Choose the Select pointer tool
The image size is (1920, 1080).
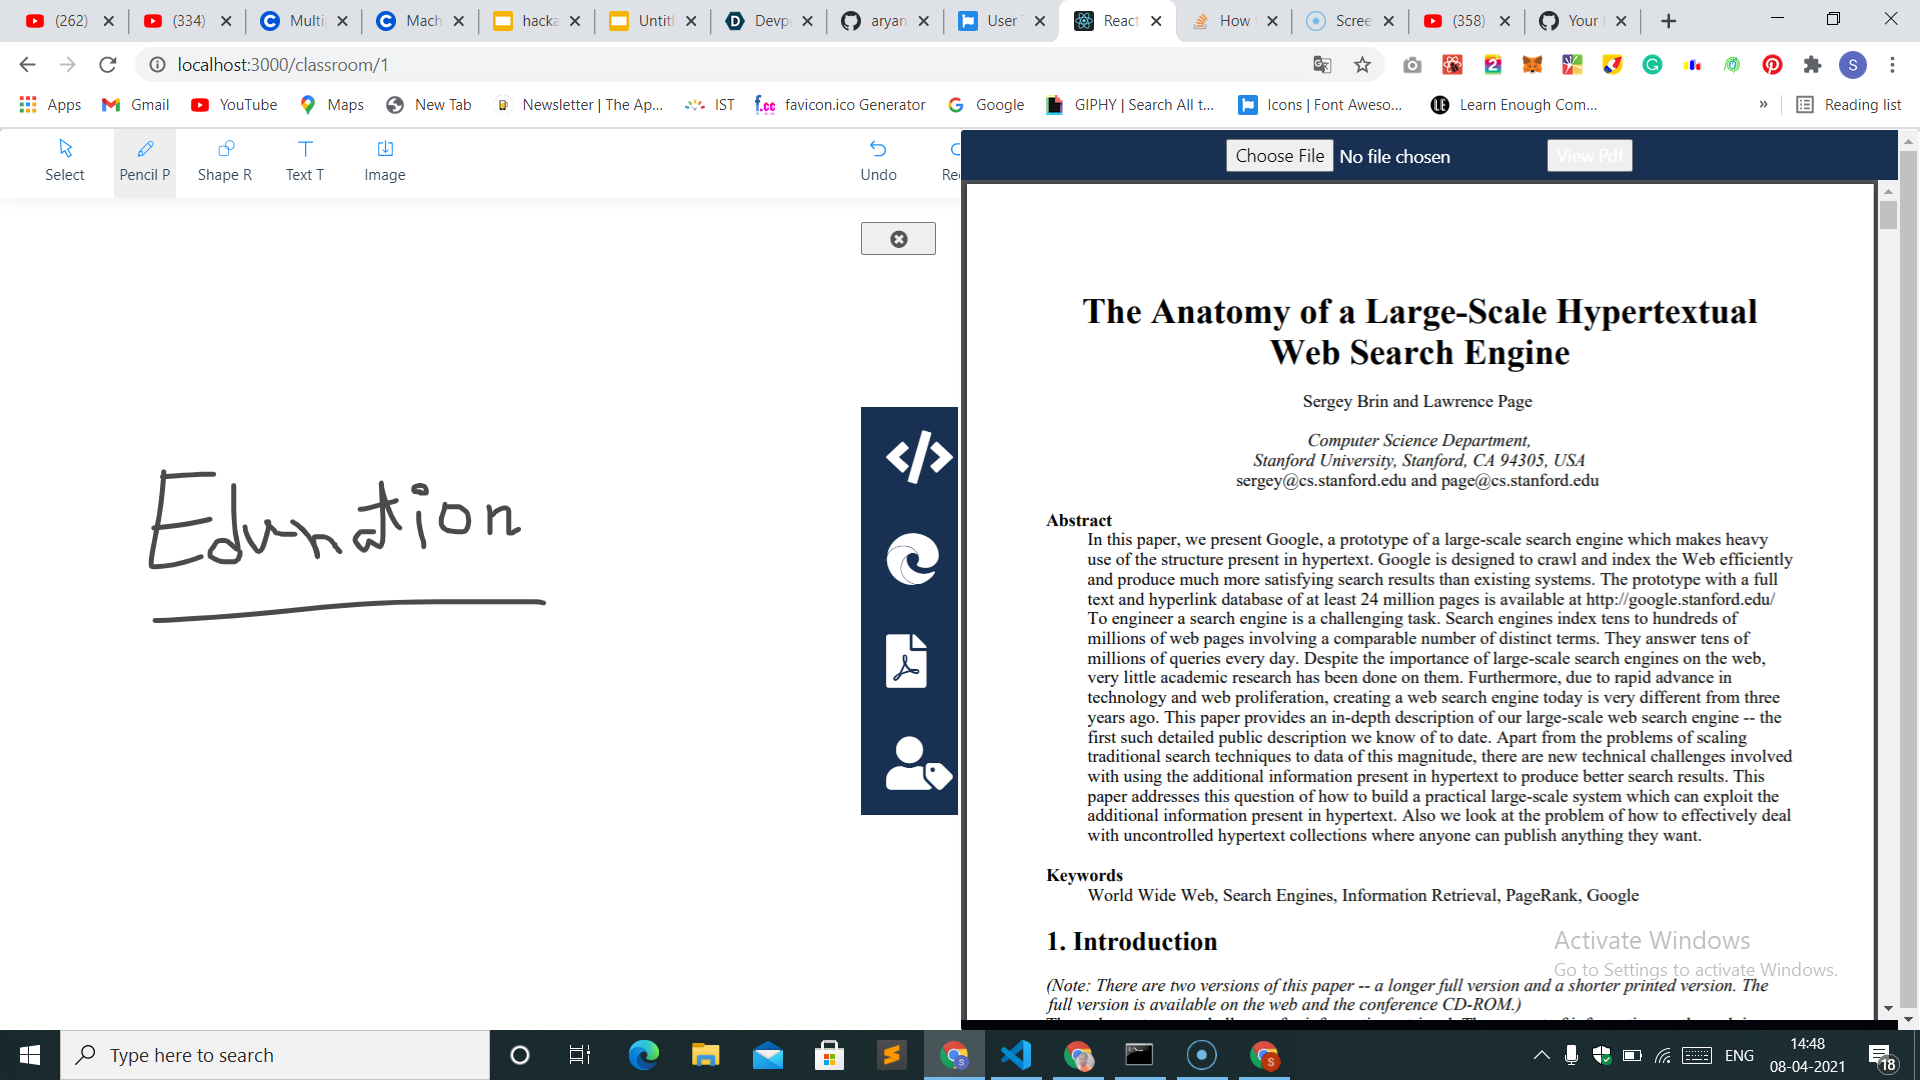(x=65, y=161)
